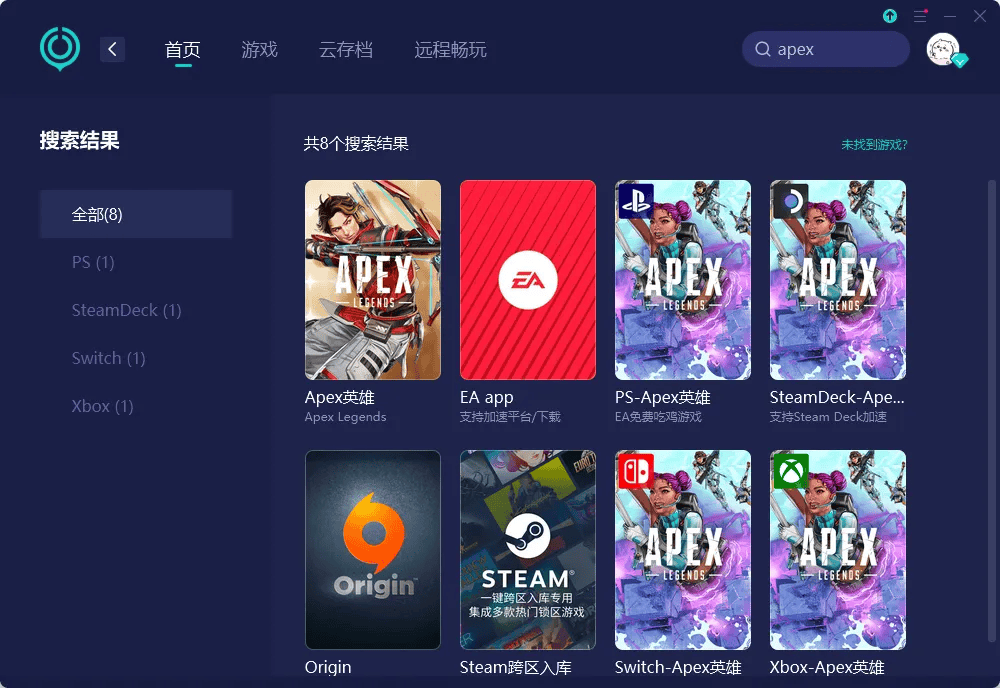
Task: Click the search field containing apex
Action: point(835,50)
